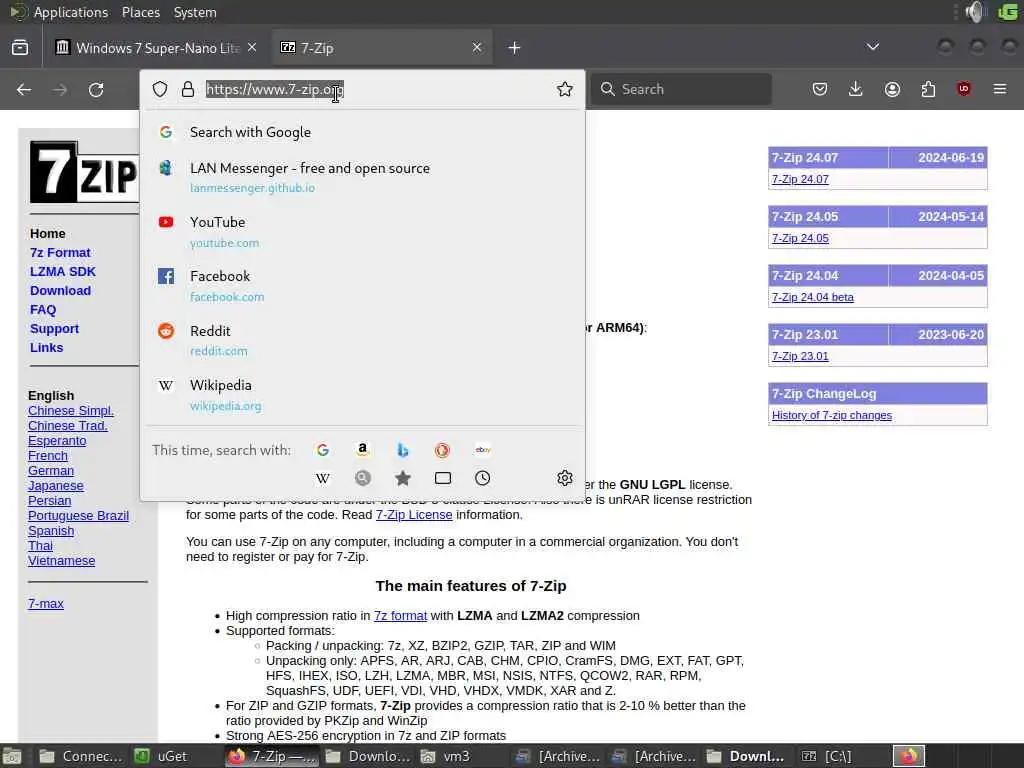Open the 7z format link in features

click(400, 616)
